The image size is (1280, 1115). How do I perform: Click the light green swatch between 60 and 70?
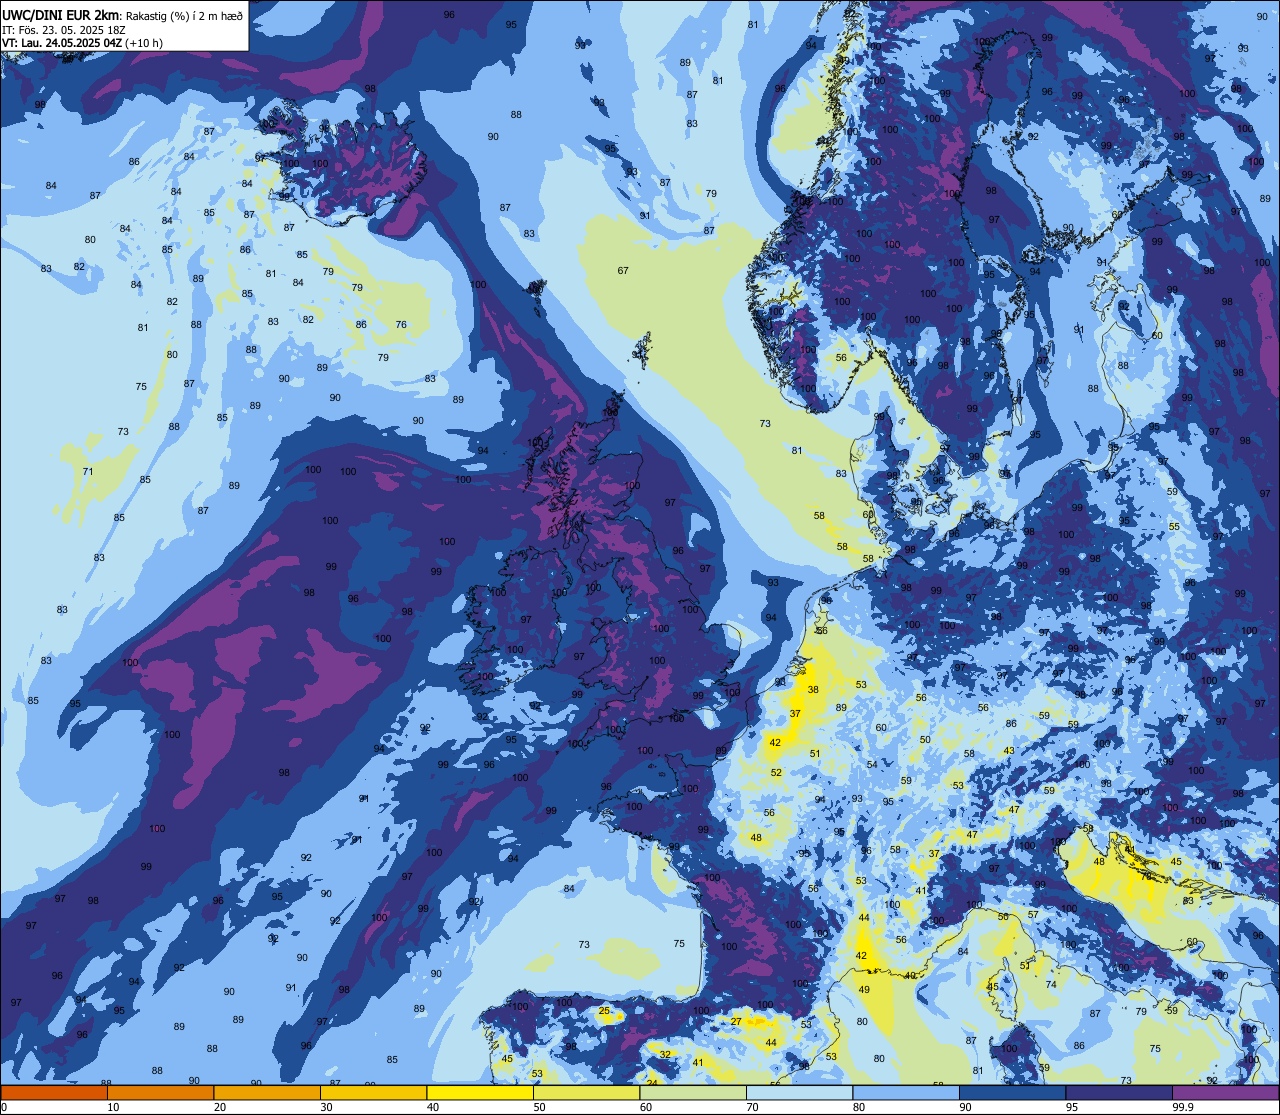coord(693,1092)
